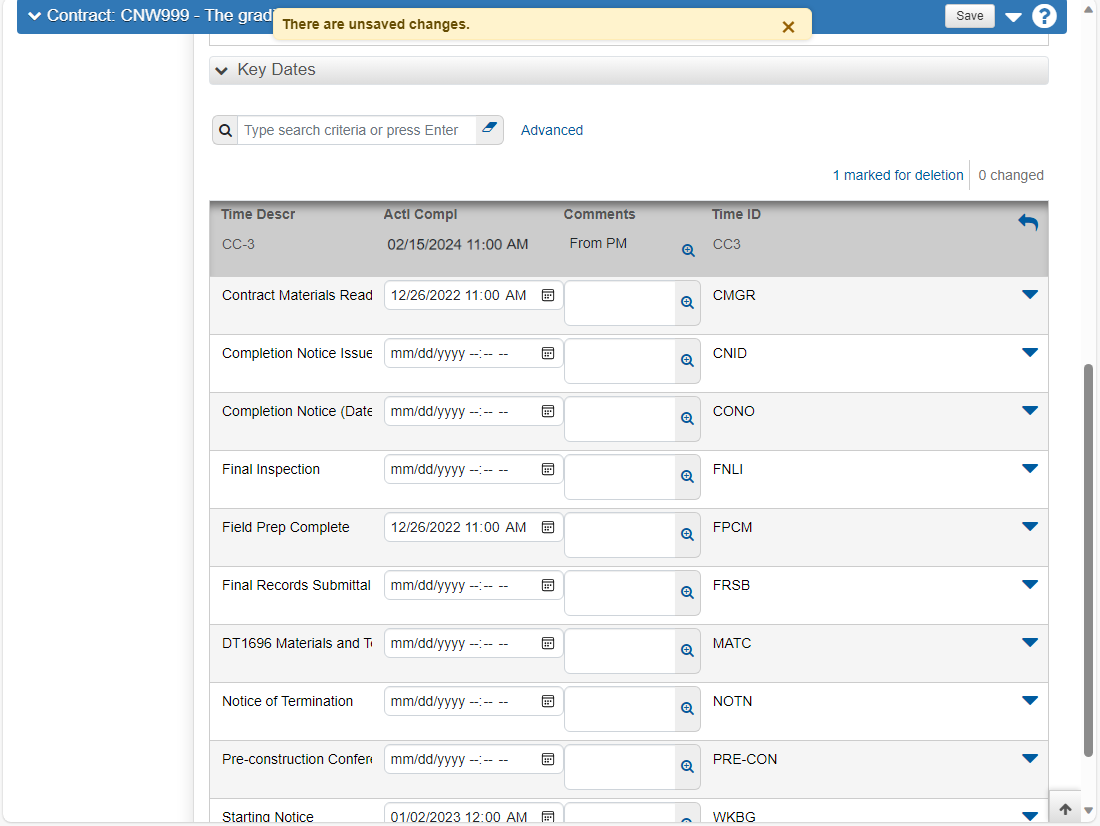The height and width of the screenshot is (826, 1100).
Task: Dismiss the unsaved changes notification
Action: 788,27
